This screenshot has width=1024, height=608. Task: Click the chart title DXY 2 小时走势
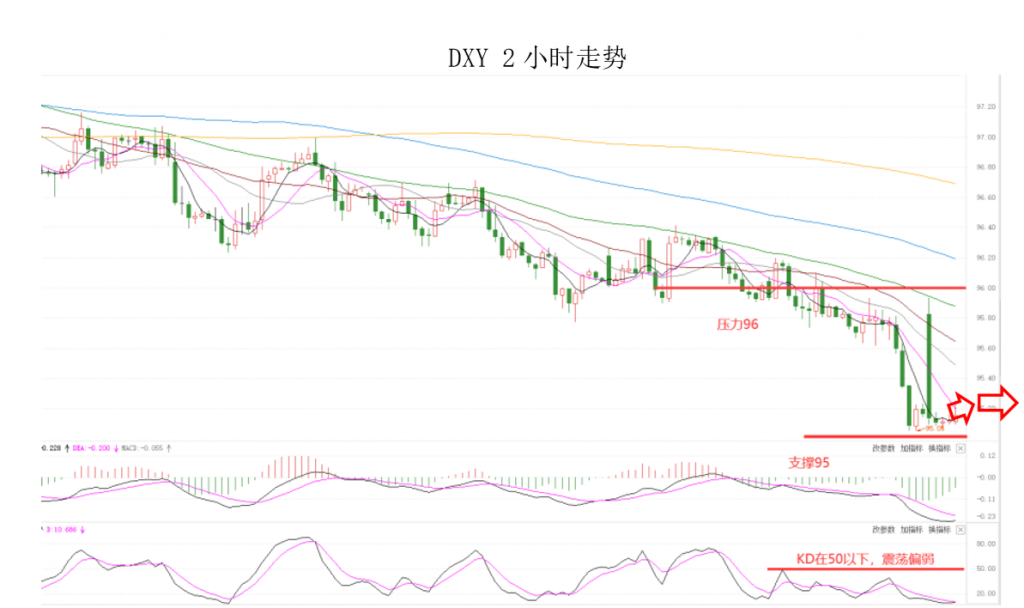click(537, 58)
